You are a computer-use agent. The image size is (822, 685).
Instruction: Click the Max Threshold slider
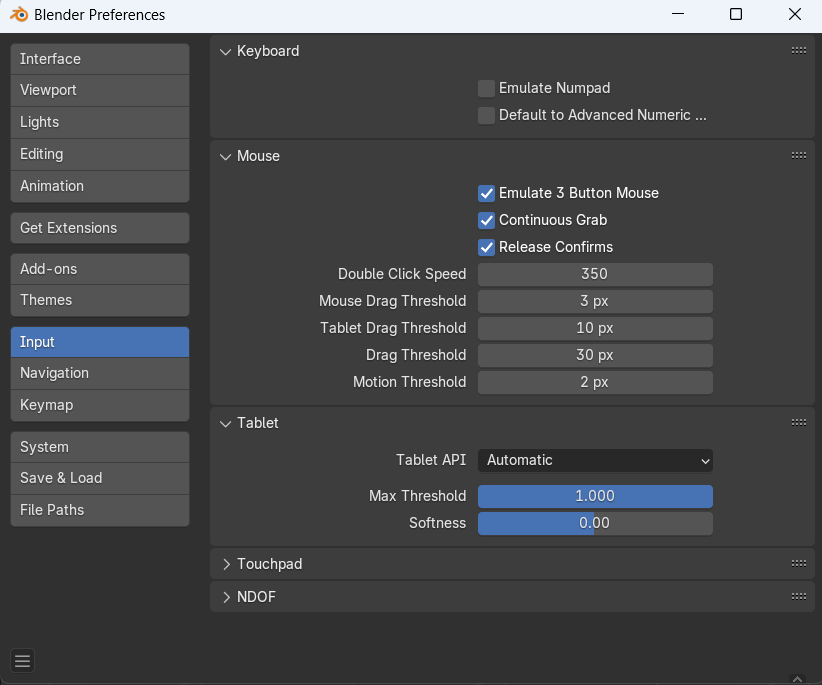point(595,496)
